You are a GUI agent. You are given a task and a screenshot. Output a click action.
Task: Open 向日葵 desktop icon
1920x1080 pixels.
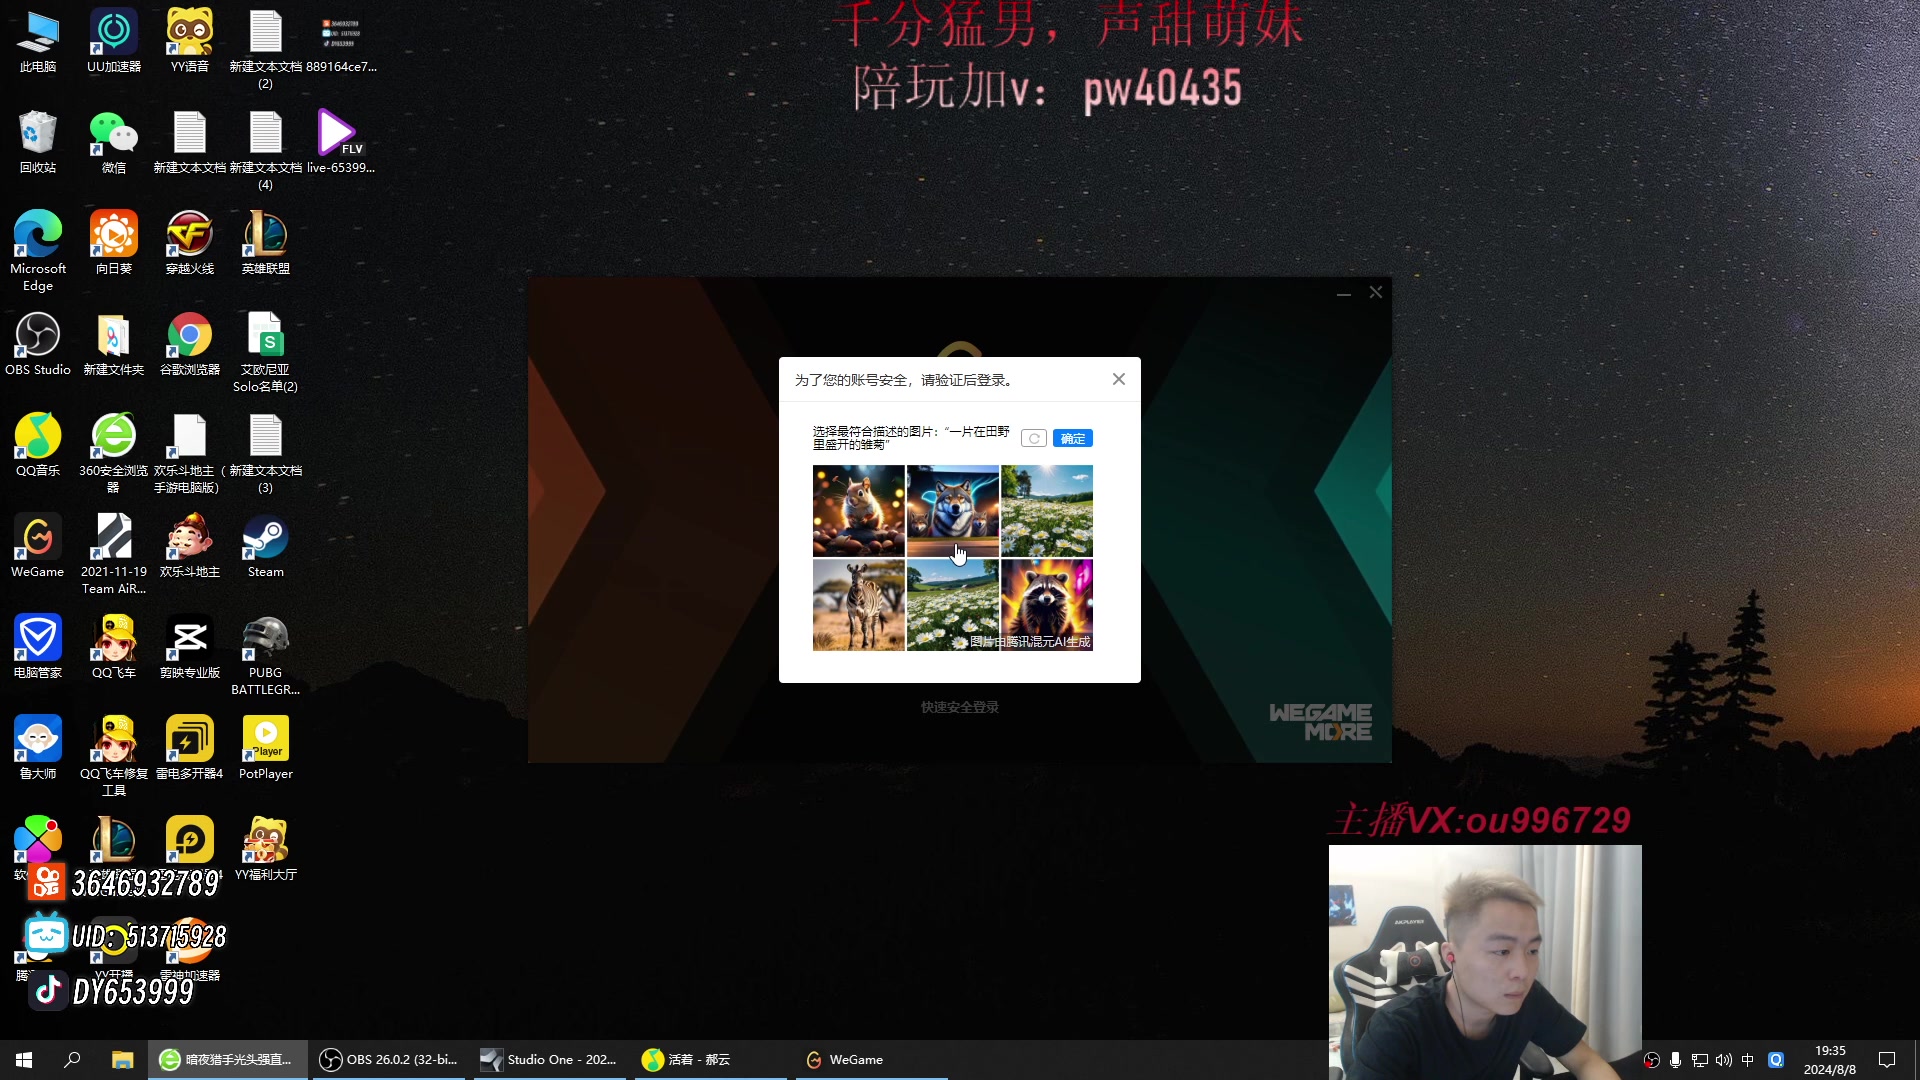(x=114, y=244)
